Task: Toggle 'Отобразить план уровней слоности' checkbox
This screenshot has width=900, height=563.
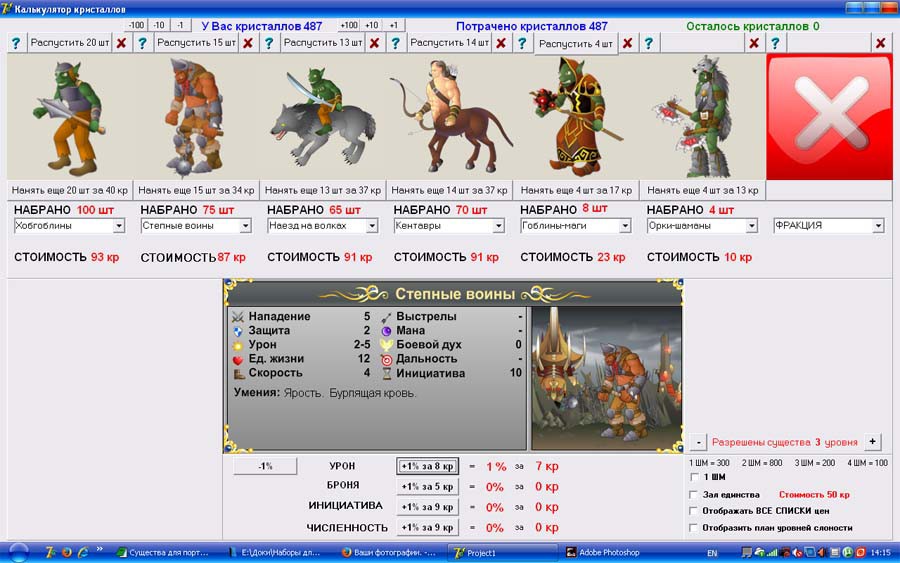Action: [695, 527]
